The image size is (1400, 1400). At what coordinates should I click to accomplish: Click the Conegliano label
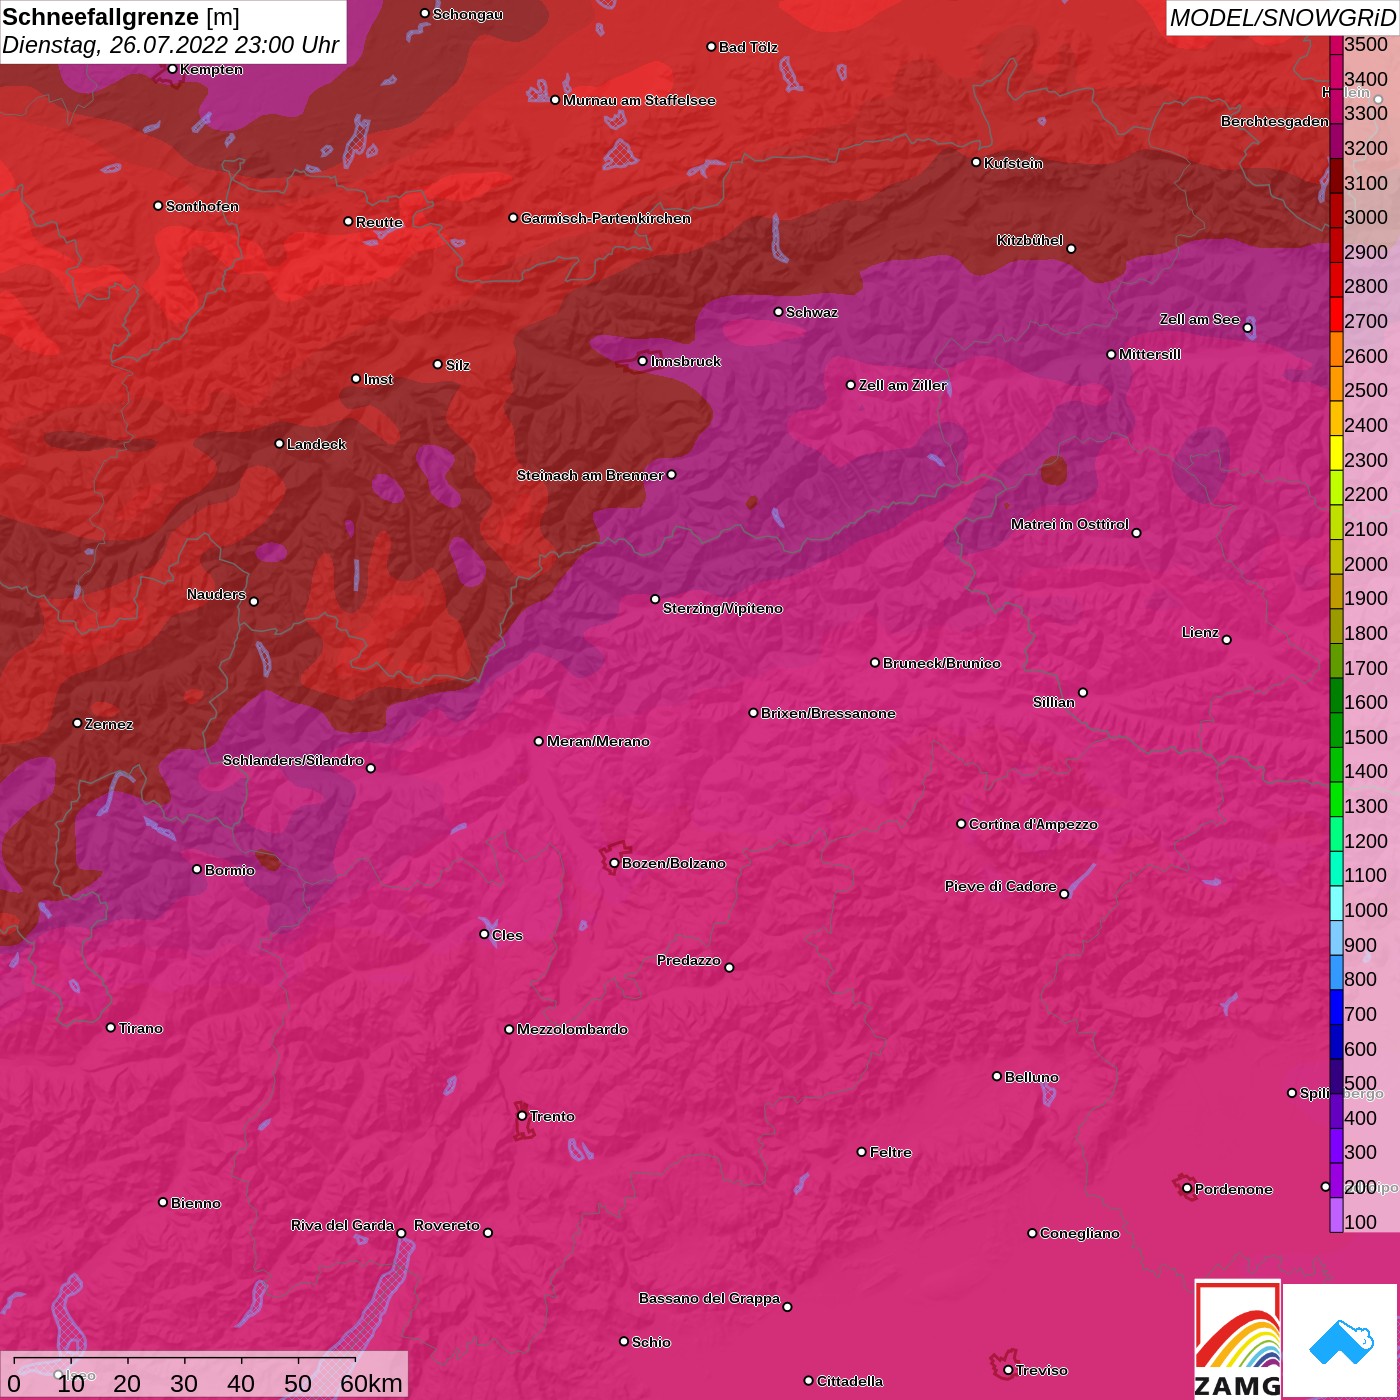click(x=1080, y=1233)
